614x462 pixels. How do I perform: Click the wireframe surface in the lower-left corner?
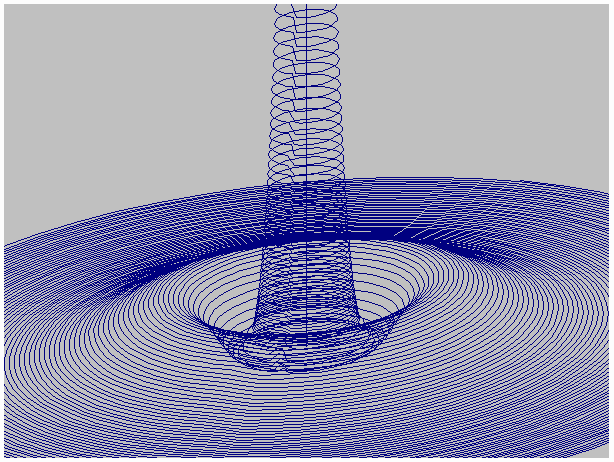coord(40,420)
